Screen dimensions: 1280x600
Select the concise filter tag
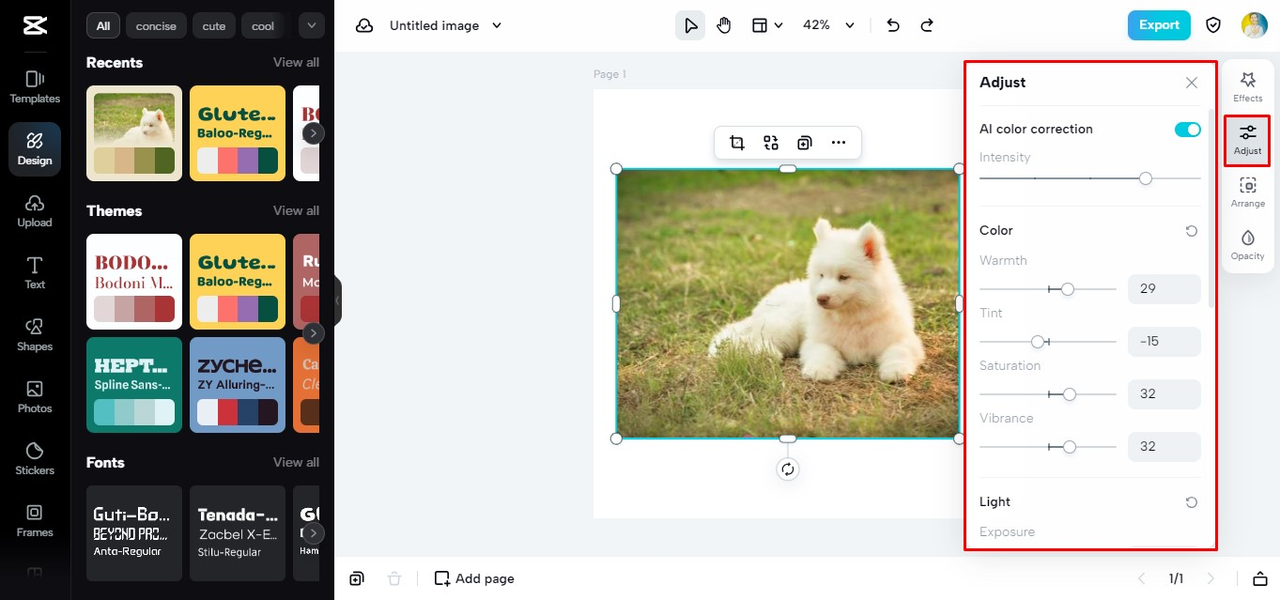(x=156, y=26)
